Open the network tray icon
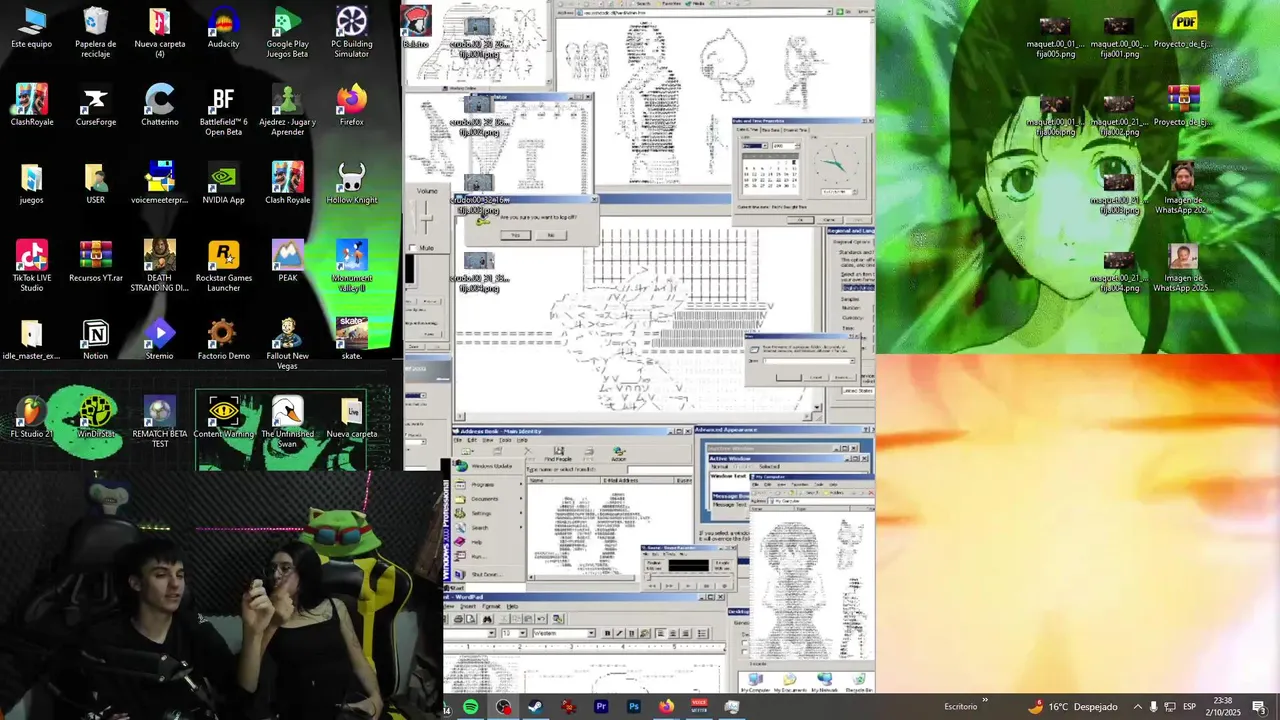1280x720 pixels. click(x=1171, y=707)
